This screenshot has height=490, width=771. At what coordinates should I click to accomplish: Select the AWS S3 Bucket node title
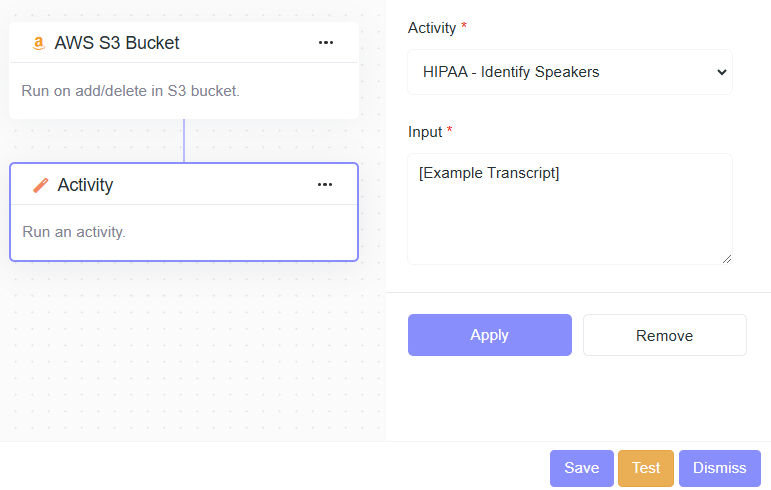pyautogui.click(x=117, y=43)
